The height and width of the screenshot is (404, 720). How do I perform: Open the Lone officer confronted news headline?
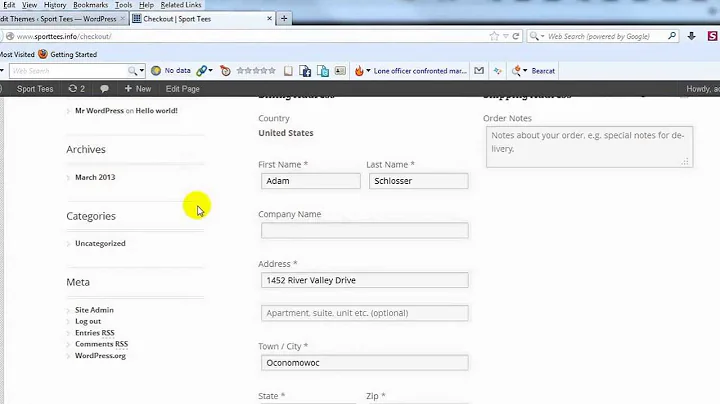pos(420,71)
